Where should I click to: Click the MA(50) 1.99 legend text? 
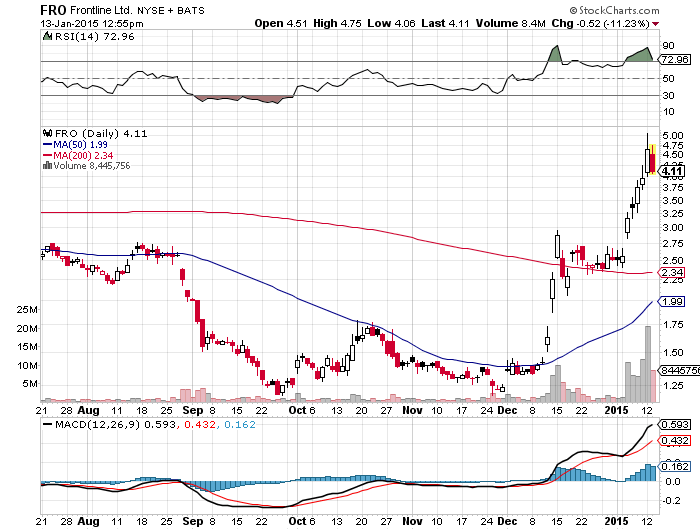pyautogui.click(x=80, y=145)
